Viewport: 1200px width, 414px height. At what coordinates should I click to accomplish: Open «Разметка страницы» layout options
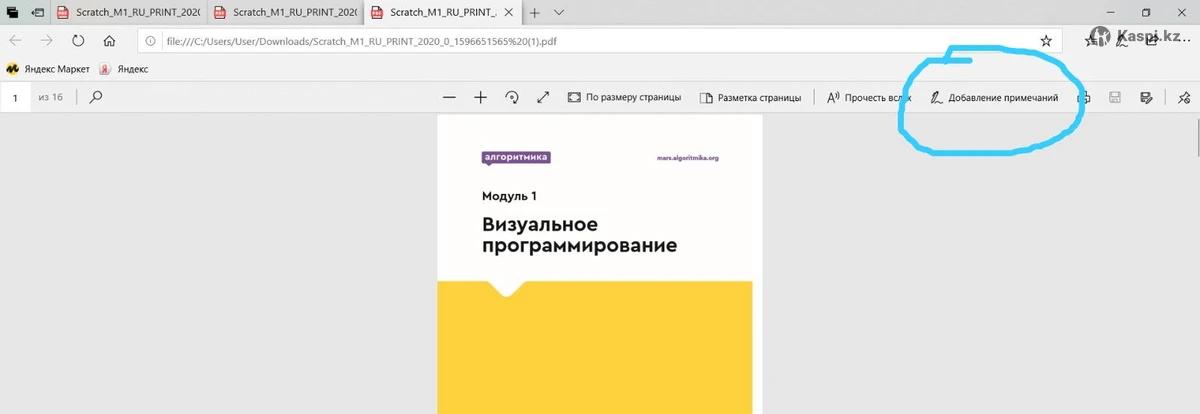[750, 98]
